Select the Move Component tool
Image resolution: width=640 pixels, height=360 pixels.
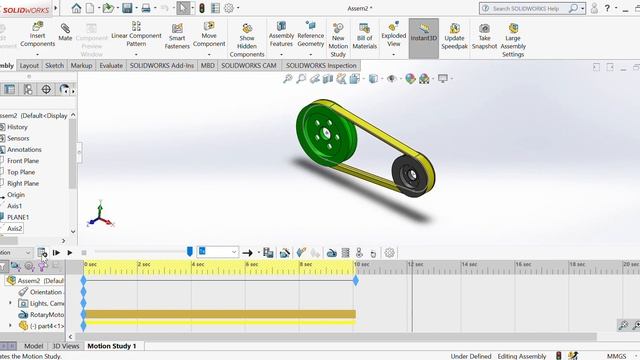[209, 34]
